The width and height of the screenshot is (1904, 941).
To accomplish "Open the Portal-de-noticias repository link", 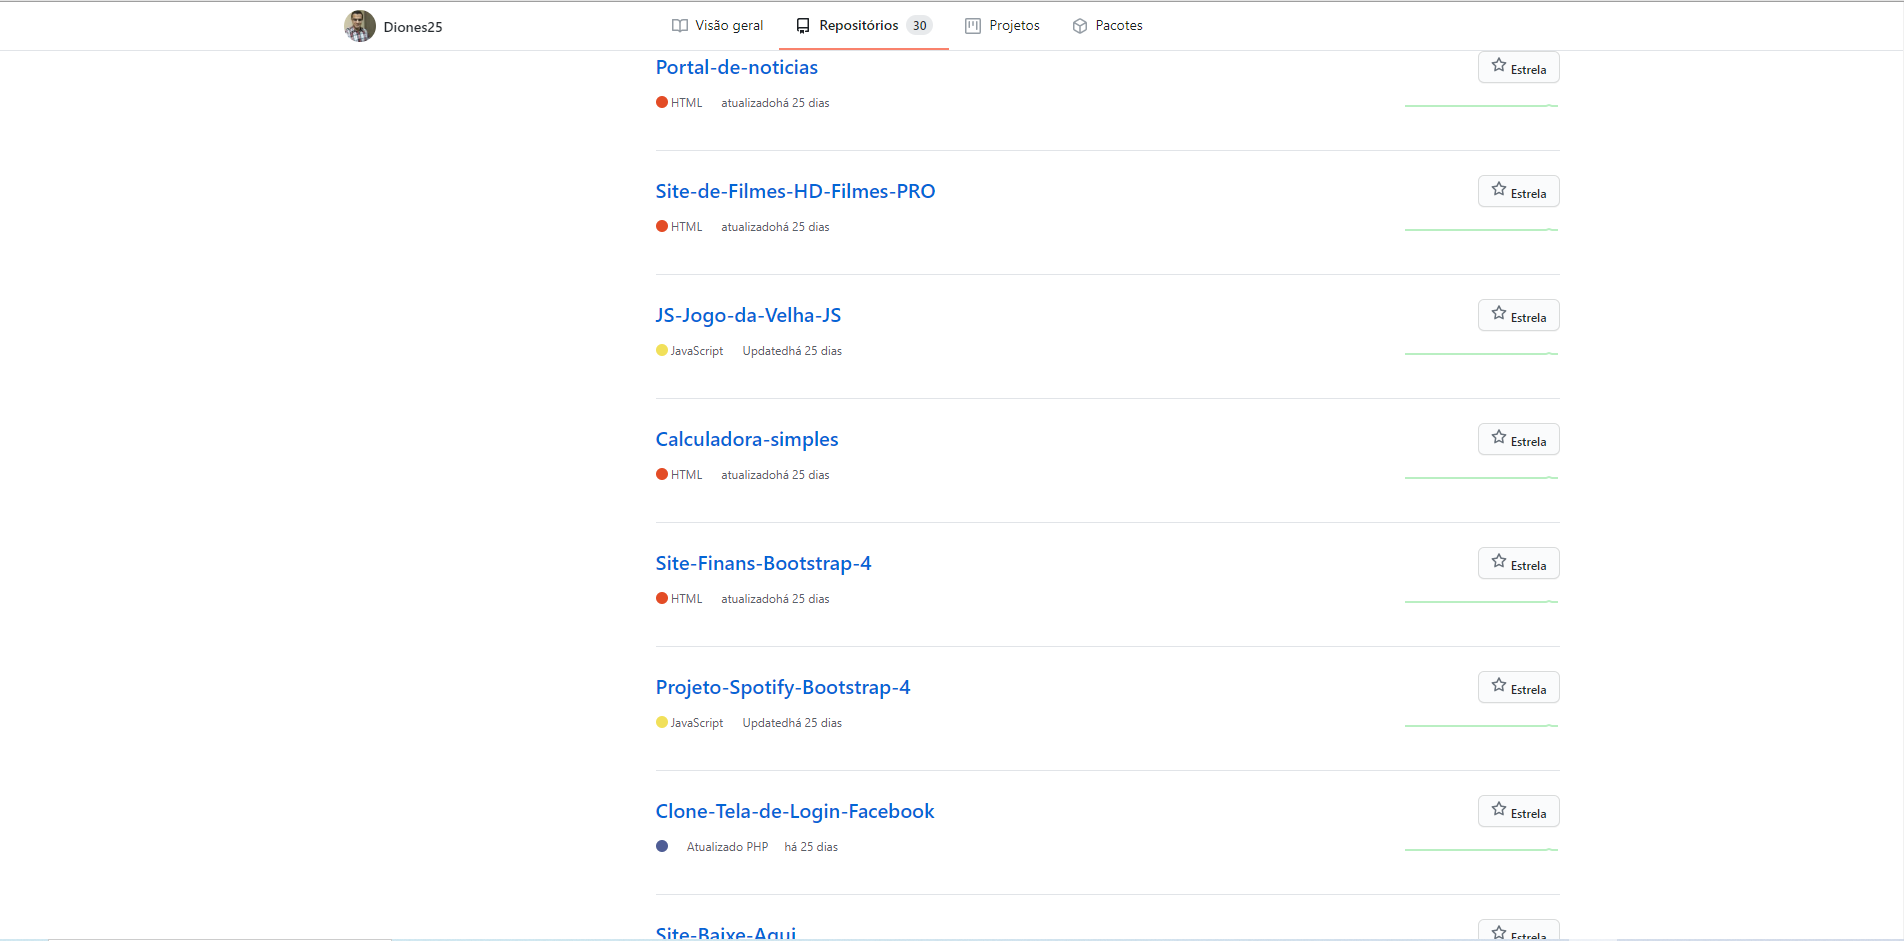I will [736, 67].
